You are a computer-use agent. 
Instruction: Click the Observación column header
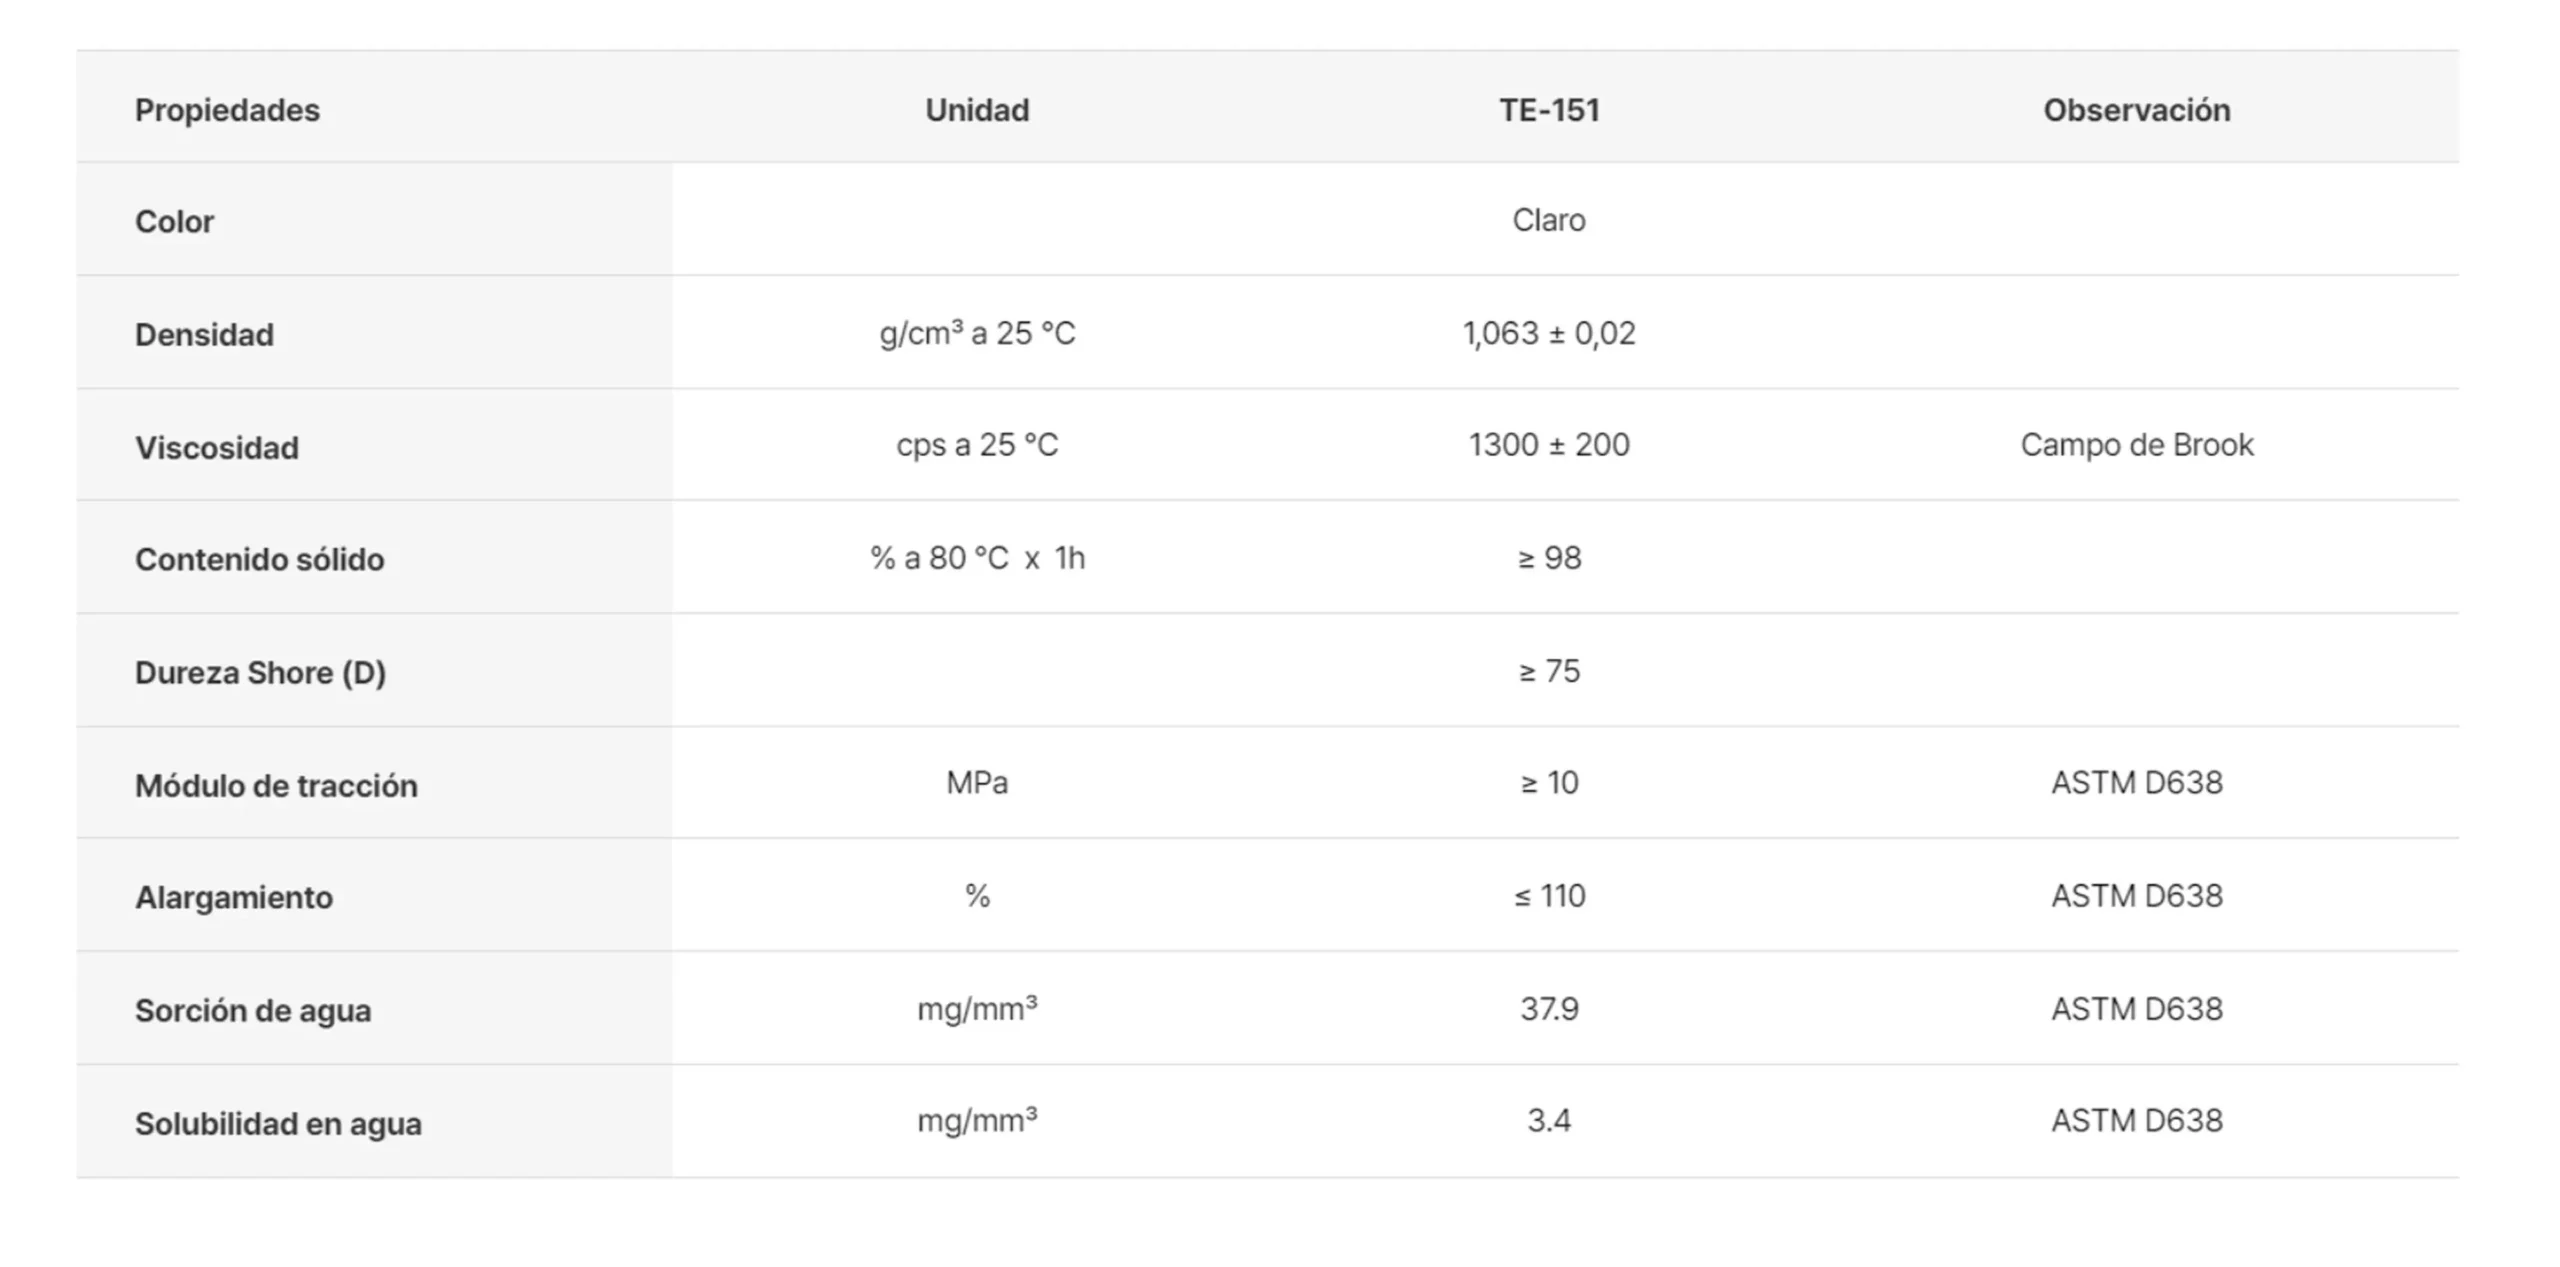[x=2136, y=110]
